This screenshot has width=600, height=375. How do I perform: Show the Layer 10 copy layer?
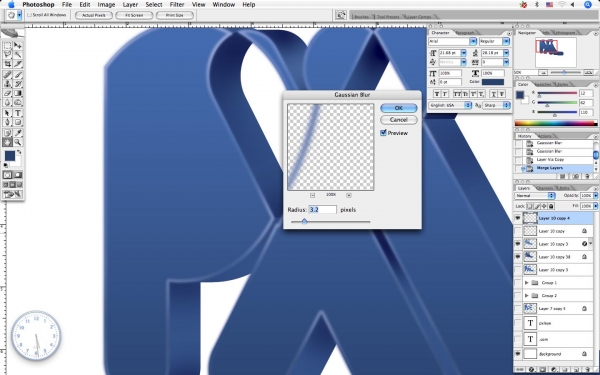point(518,231)
